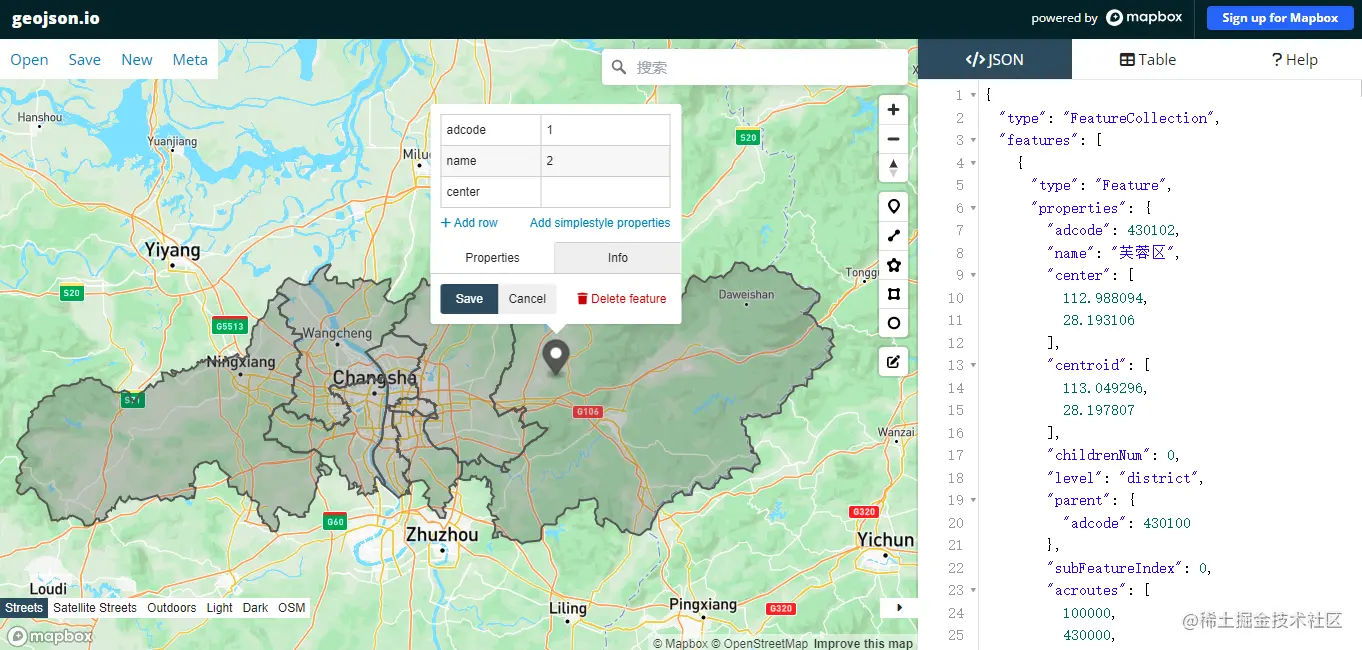Click Cancel in the feature popup
The image size is (1362, 650).
(x=527, y=299)
